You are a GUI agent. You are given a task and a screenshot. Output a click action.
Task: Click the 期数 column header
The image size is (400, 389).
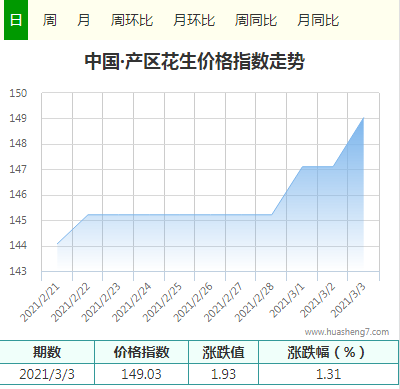[47, 352]
